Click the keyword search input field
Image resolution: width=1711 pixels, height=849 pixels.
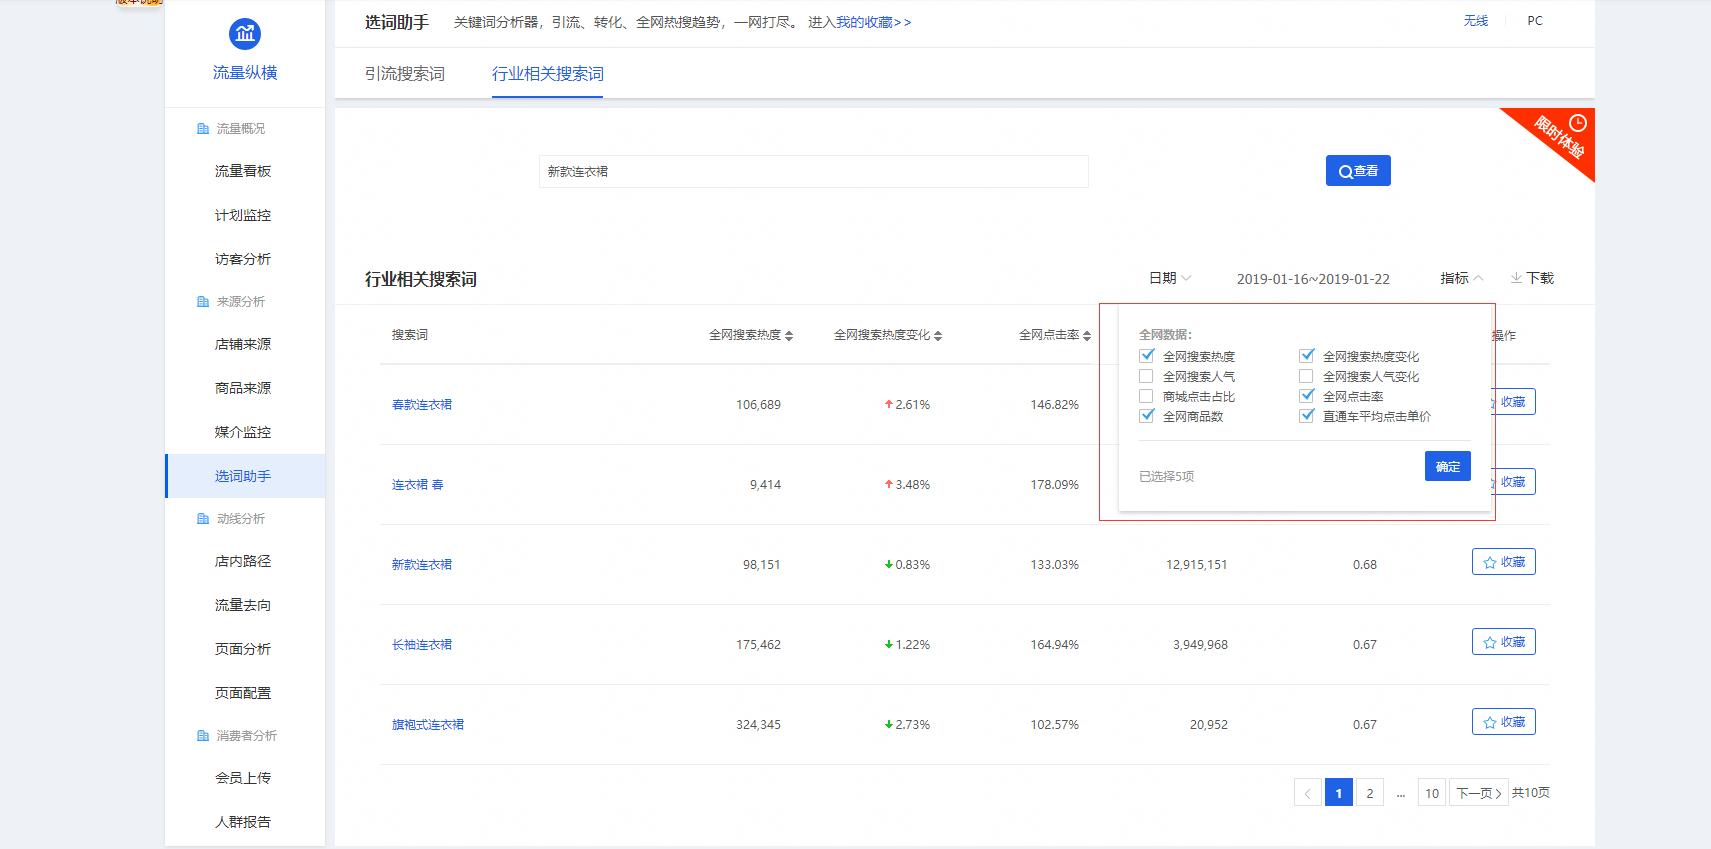pyautogui.click(x=813, y=171)
